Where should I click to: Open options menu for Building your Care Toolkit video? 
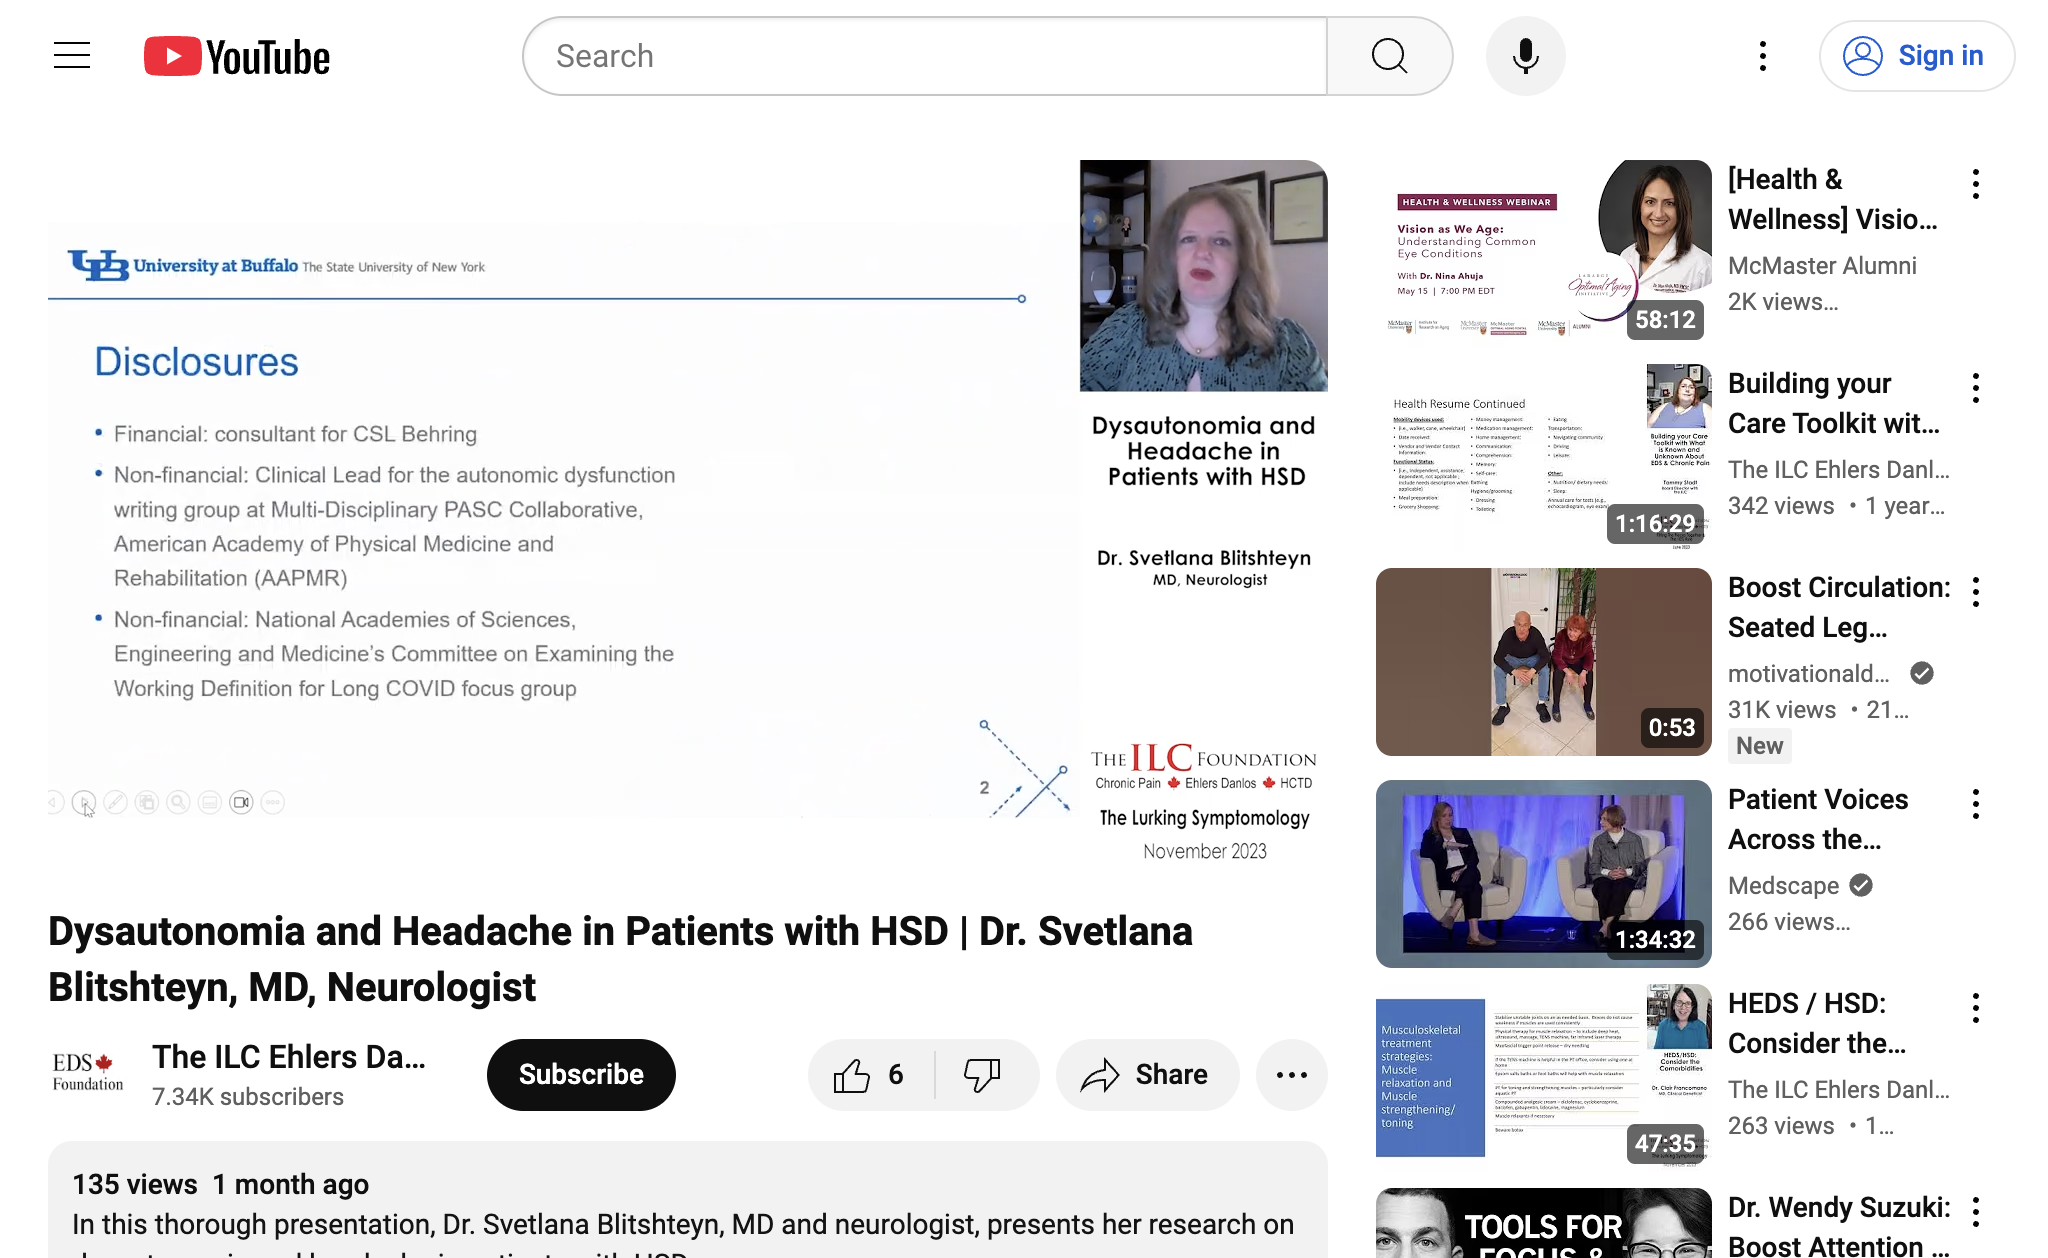(1976, 388)
